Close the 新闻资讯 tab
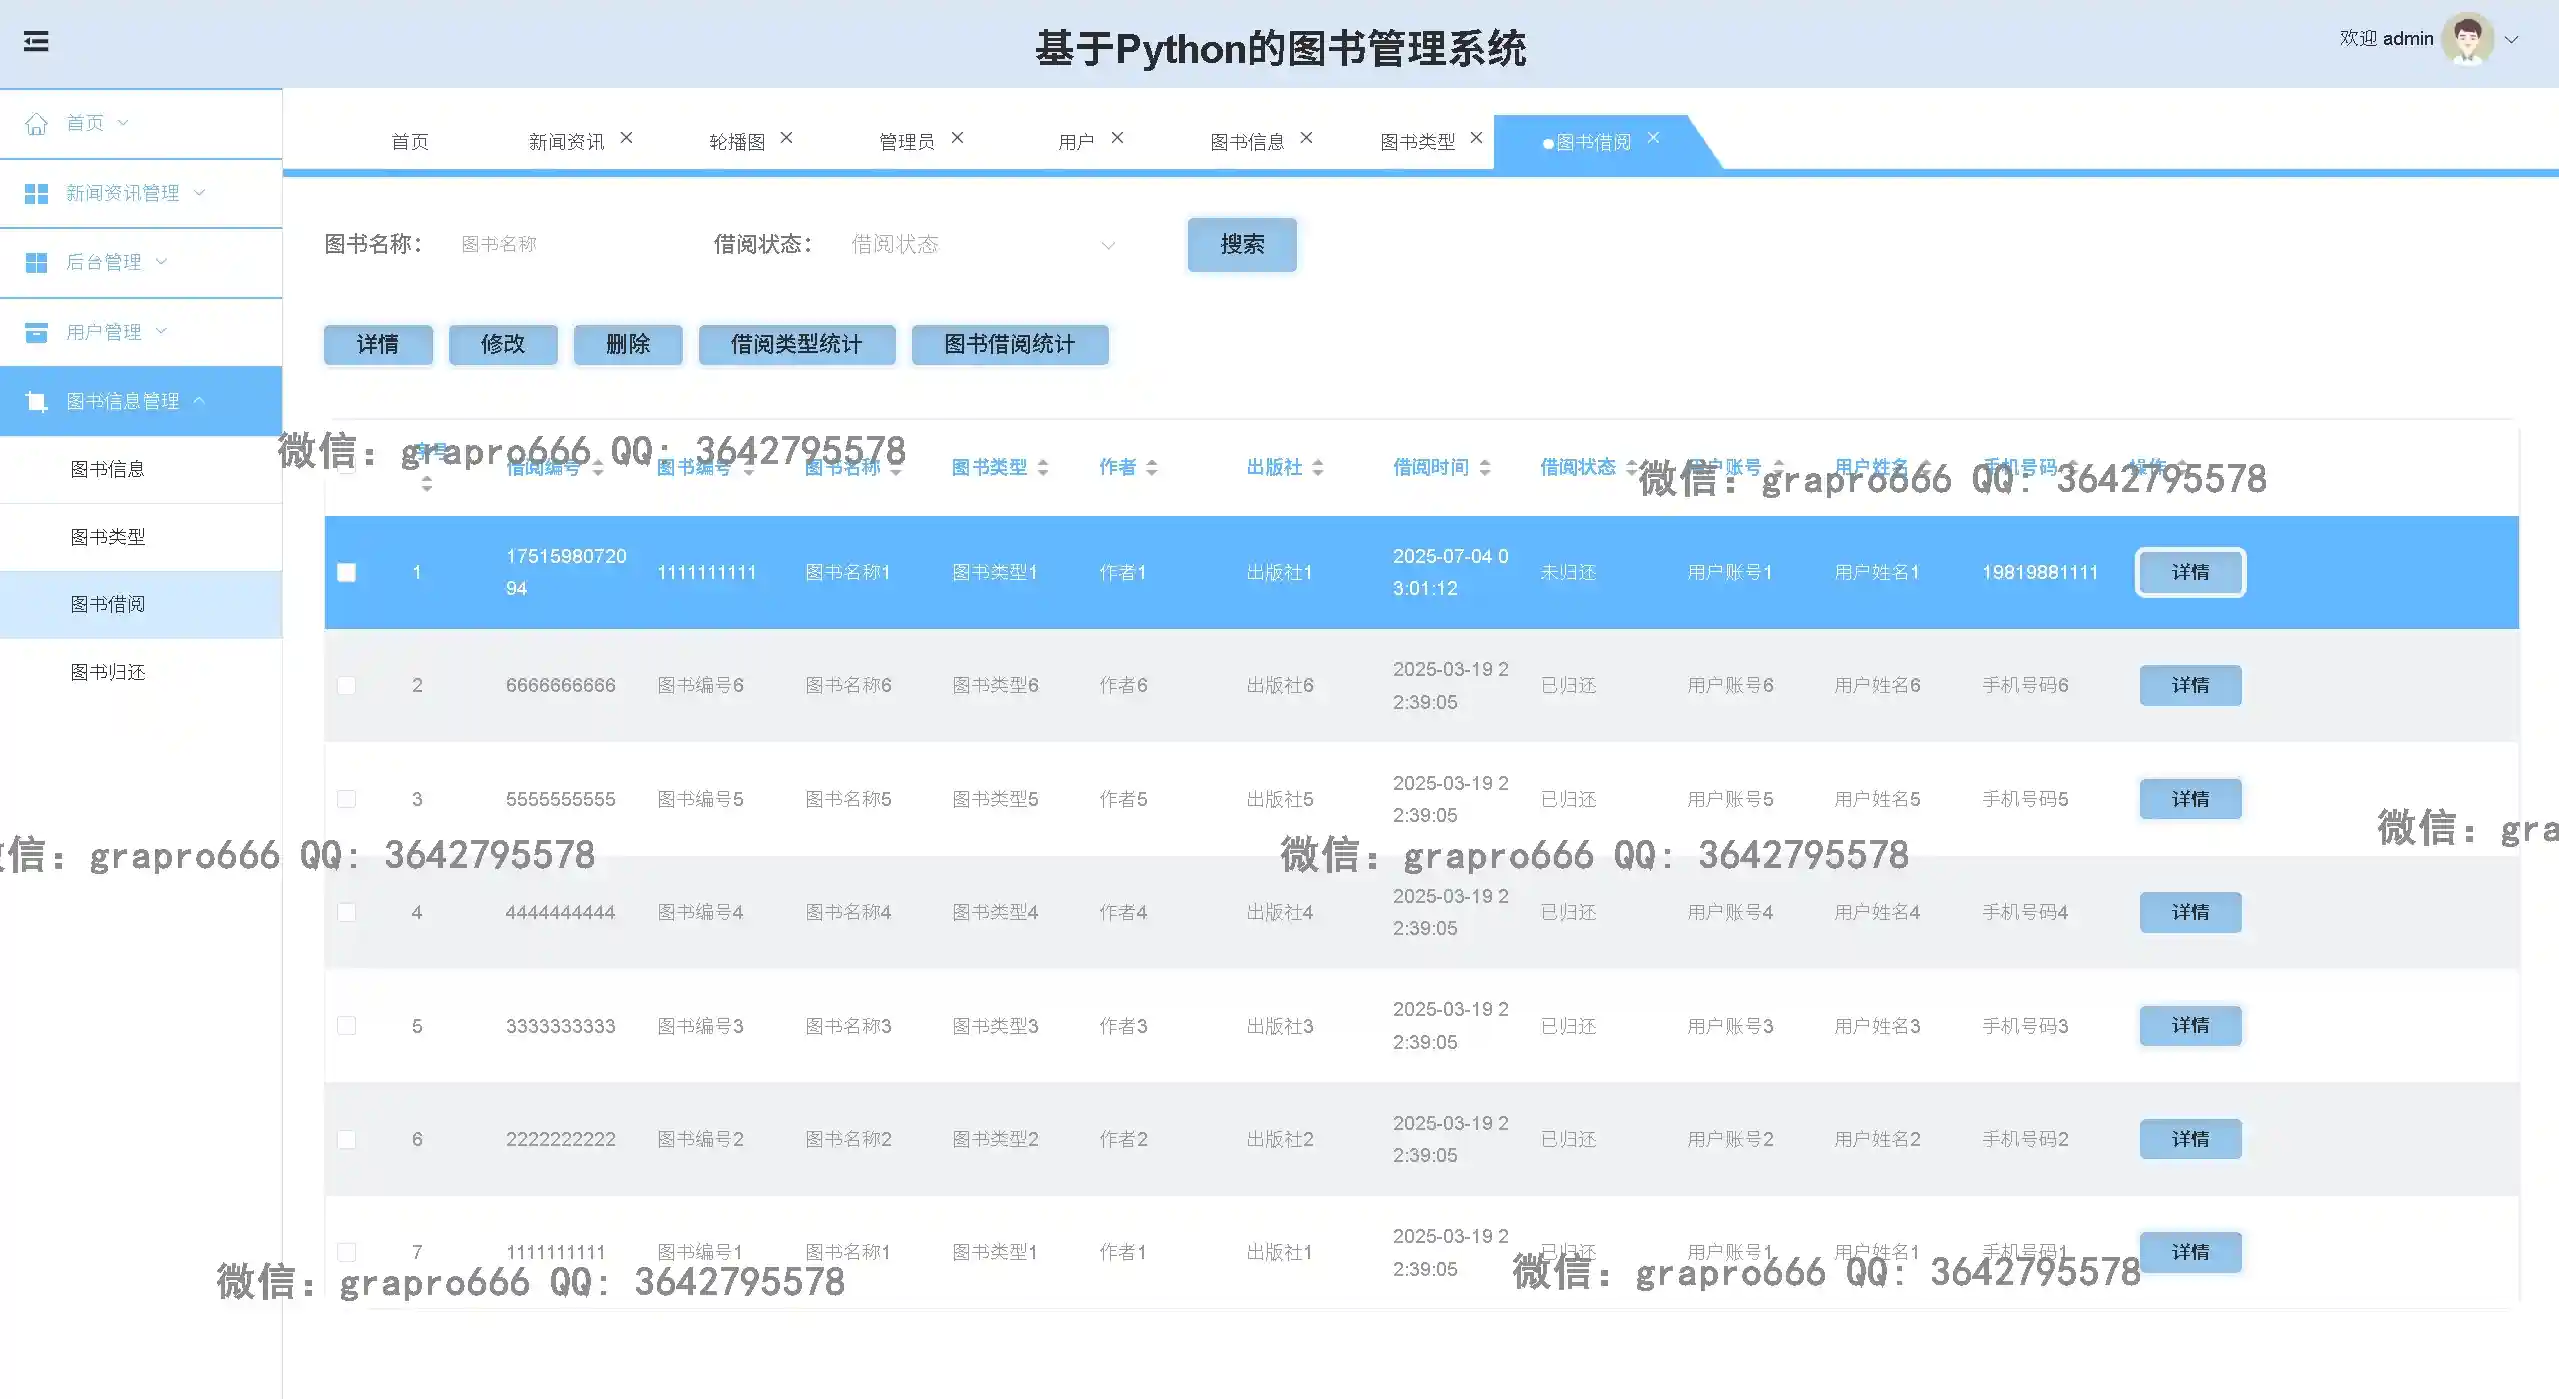Image resolution: width=2559 pixels, height=1399 pixels. [x=626, y=138]
